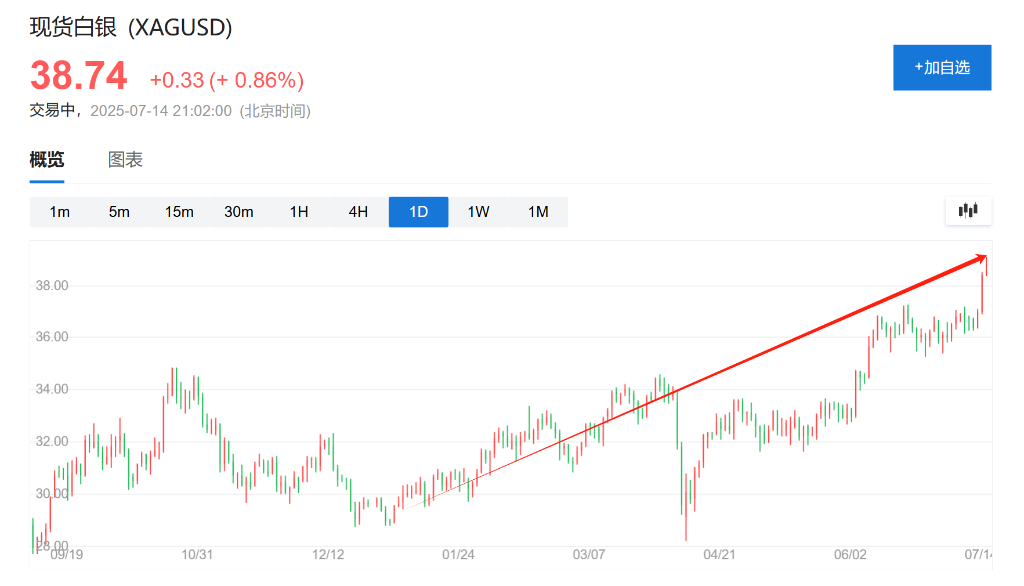Select the 1m timeframe

[x=60, y=212]
